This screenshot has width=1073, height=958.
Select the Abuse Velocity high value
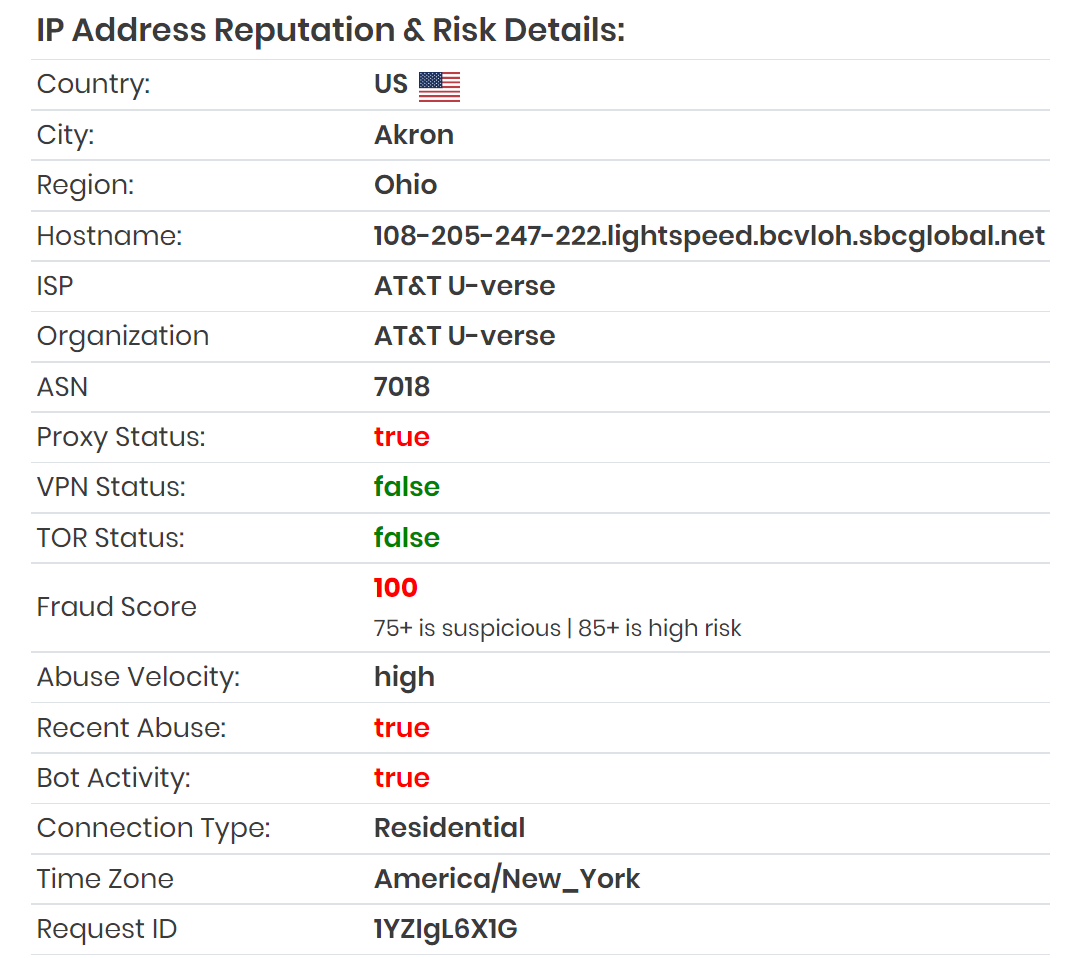[404, 677]
